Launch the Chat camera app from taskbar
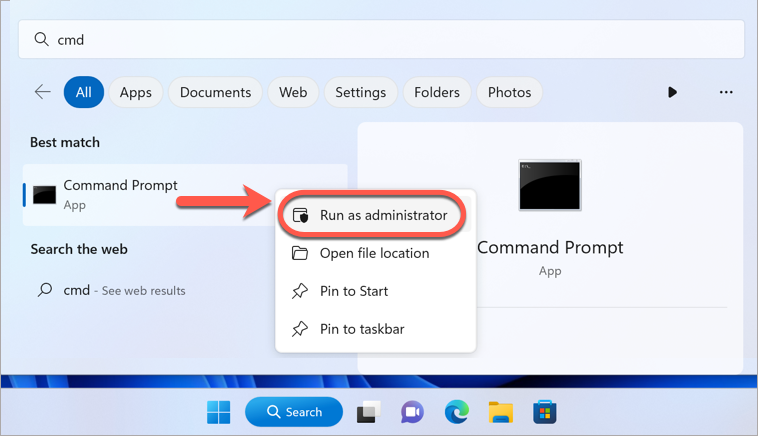 (412, 412)
